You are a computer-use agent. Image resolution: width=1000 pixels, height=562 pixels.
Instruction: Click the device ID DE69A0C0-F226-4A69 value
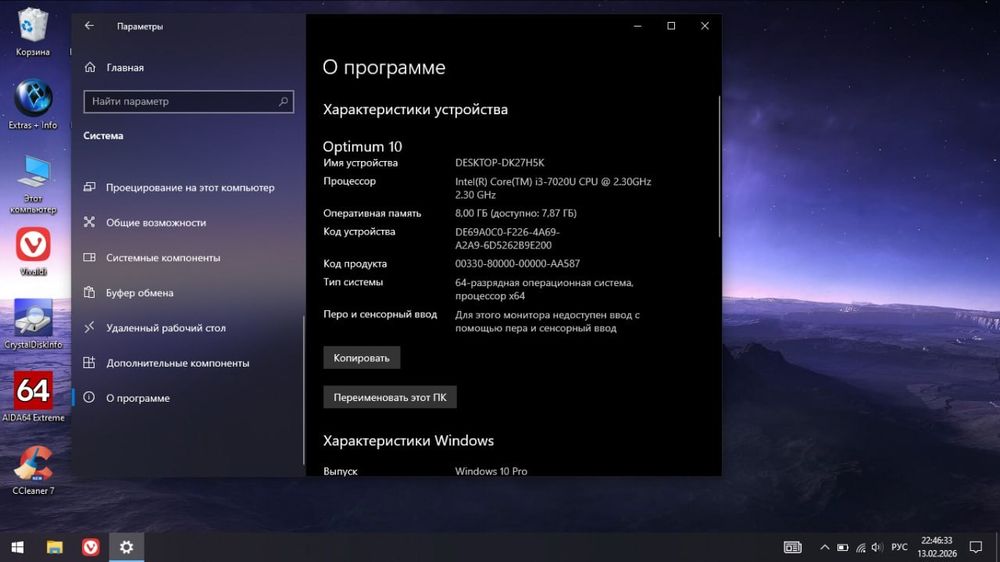(507, 239)
